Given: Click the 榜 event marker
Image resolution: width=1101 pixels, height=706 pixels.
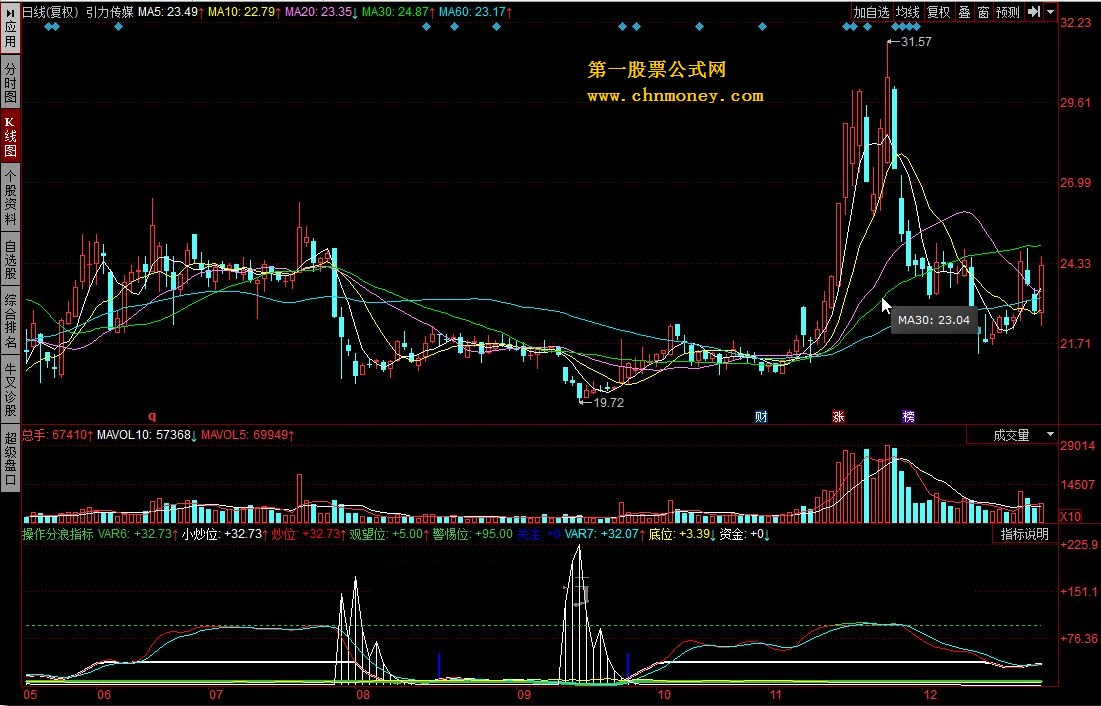Looking at the screenshot, I should click(909, 417).
